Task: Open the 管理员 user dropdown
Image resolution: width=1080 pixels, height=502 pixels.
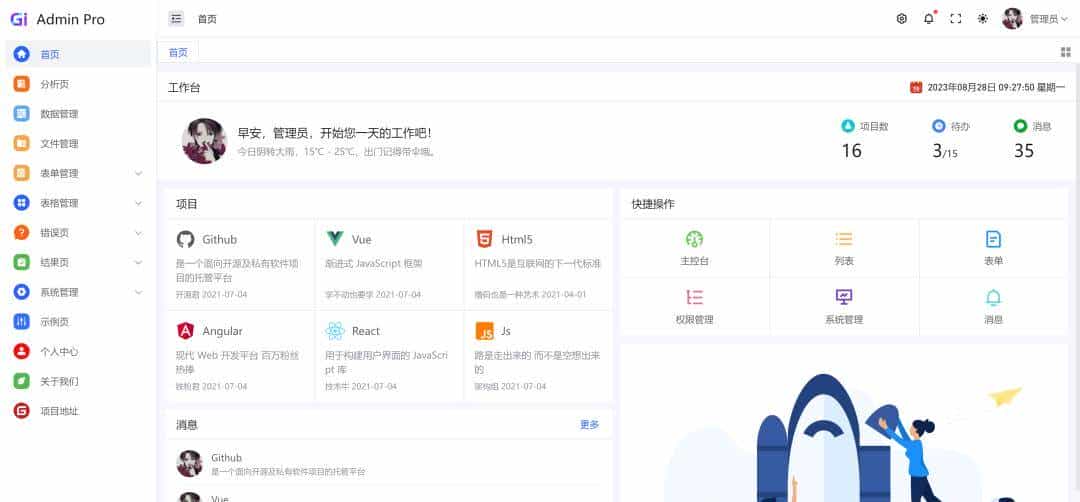Action: (x=1048, y=19)
